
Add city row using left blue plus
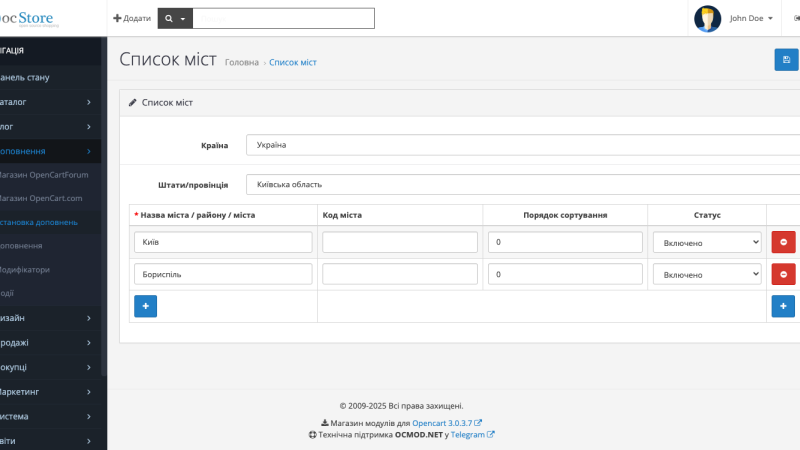145,306
